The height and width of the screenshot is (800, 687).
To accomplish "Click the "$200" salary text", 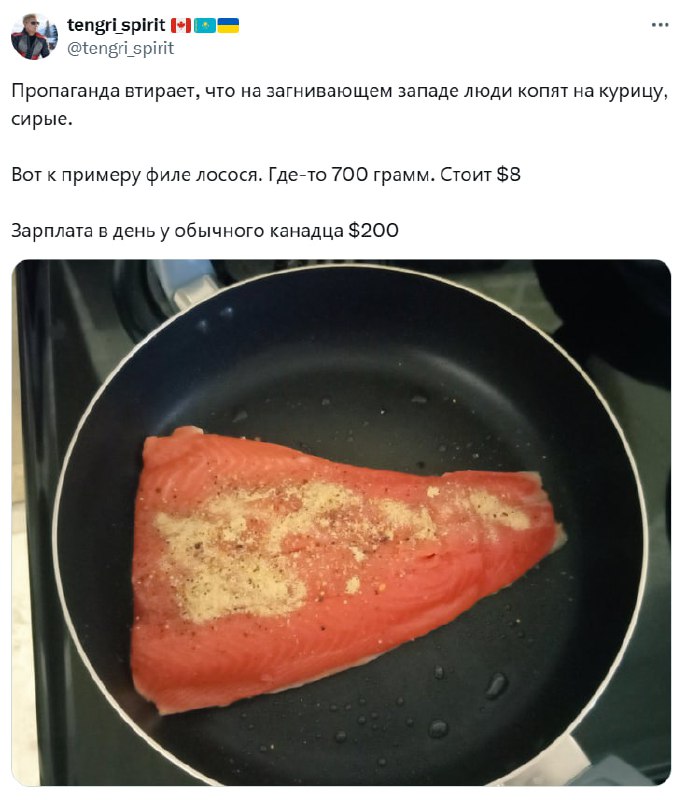I will (x=373, y=231).
